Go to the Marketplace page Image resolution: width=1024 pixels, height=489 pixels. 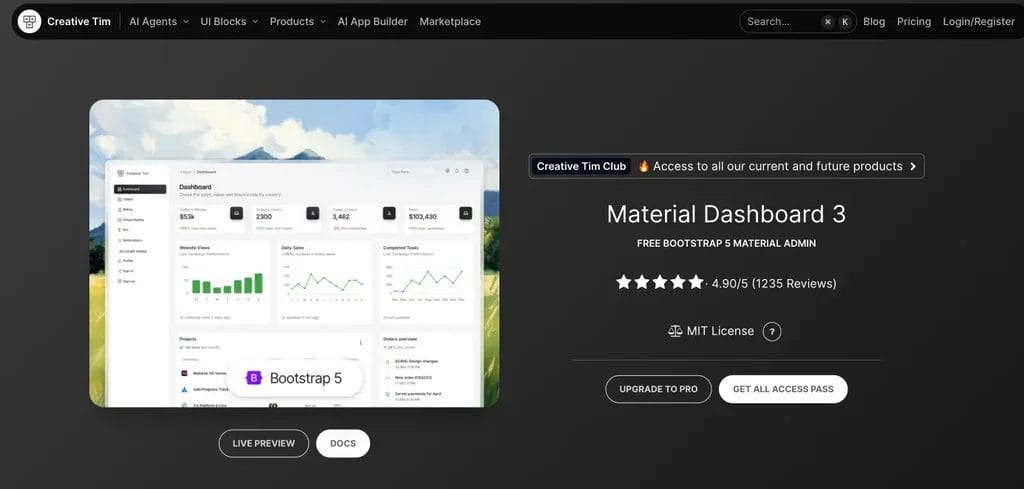(x=450, y=22)
